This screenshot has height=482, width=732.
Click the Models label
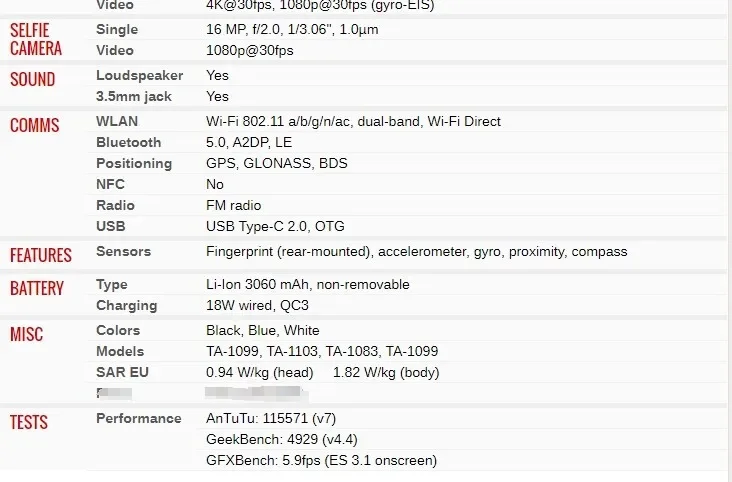click(120, 351)
